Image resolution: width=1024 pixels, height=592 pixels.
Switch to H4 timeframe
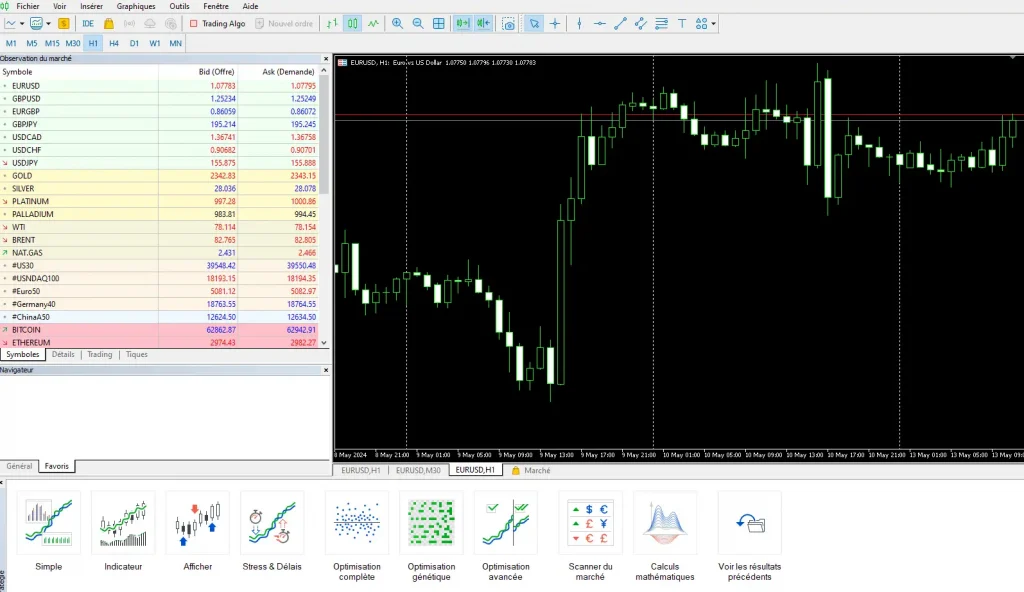[114, 43]
